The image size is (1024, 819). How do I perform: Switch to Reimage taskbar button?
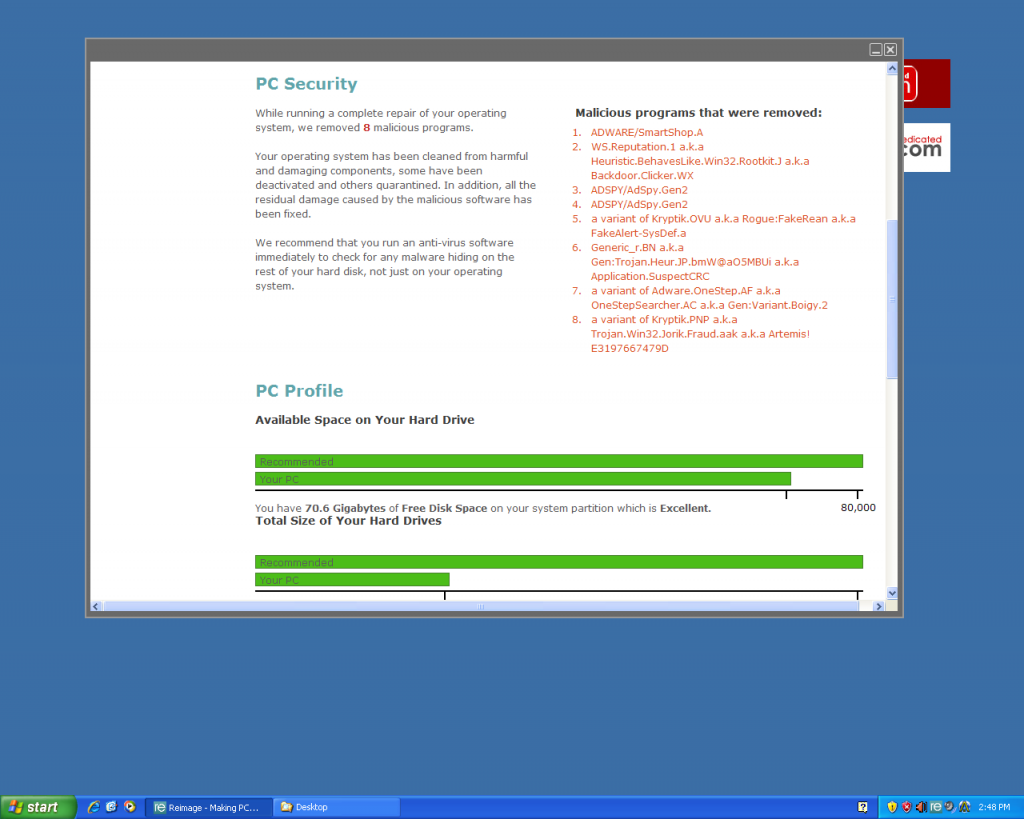pyautogui.click(x=208, y=807)
